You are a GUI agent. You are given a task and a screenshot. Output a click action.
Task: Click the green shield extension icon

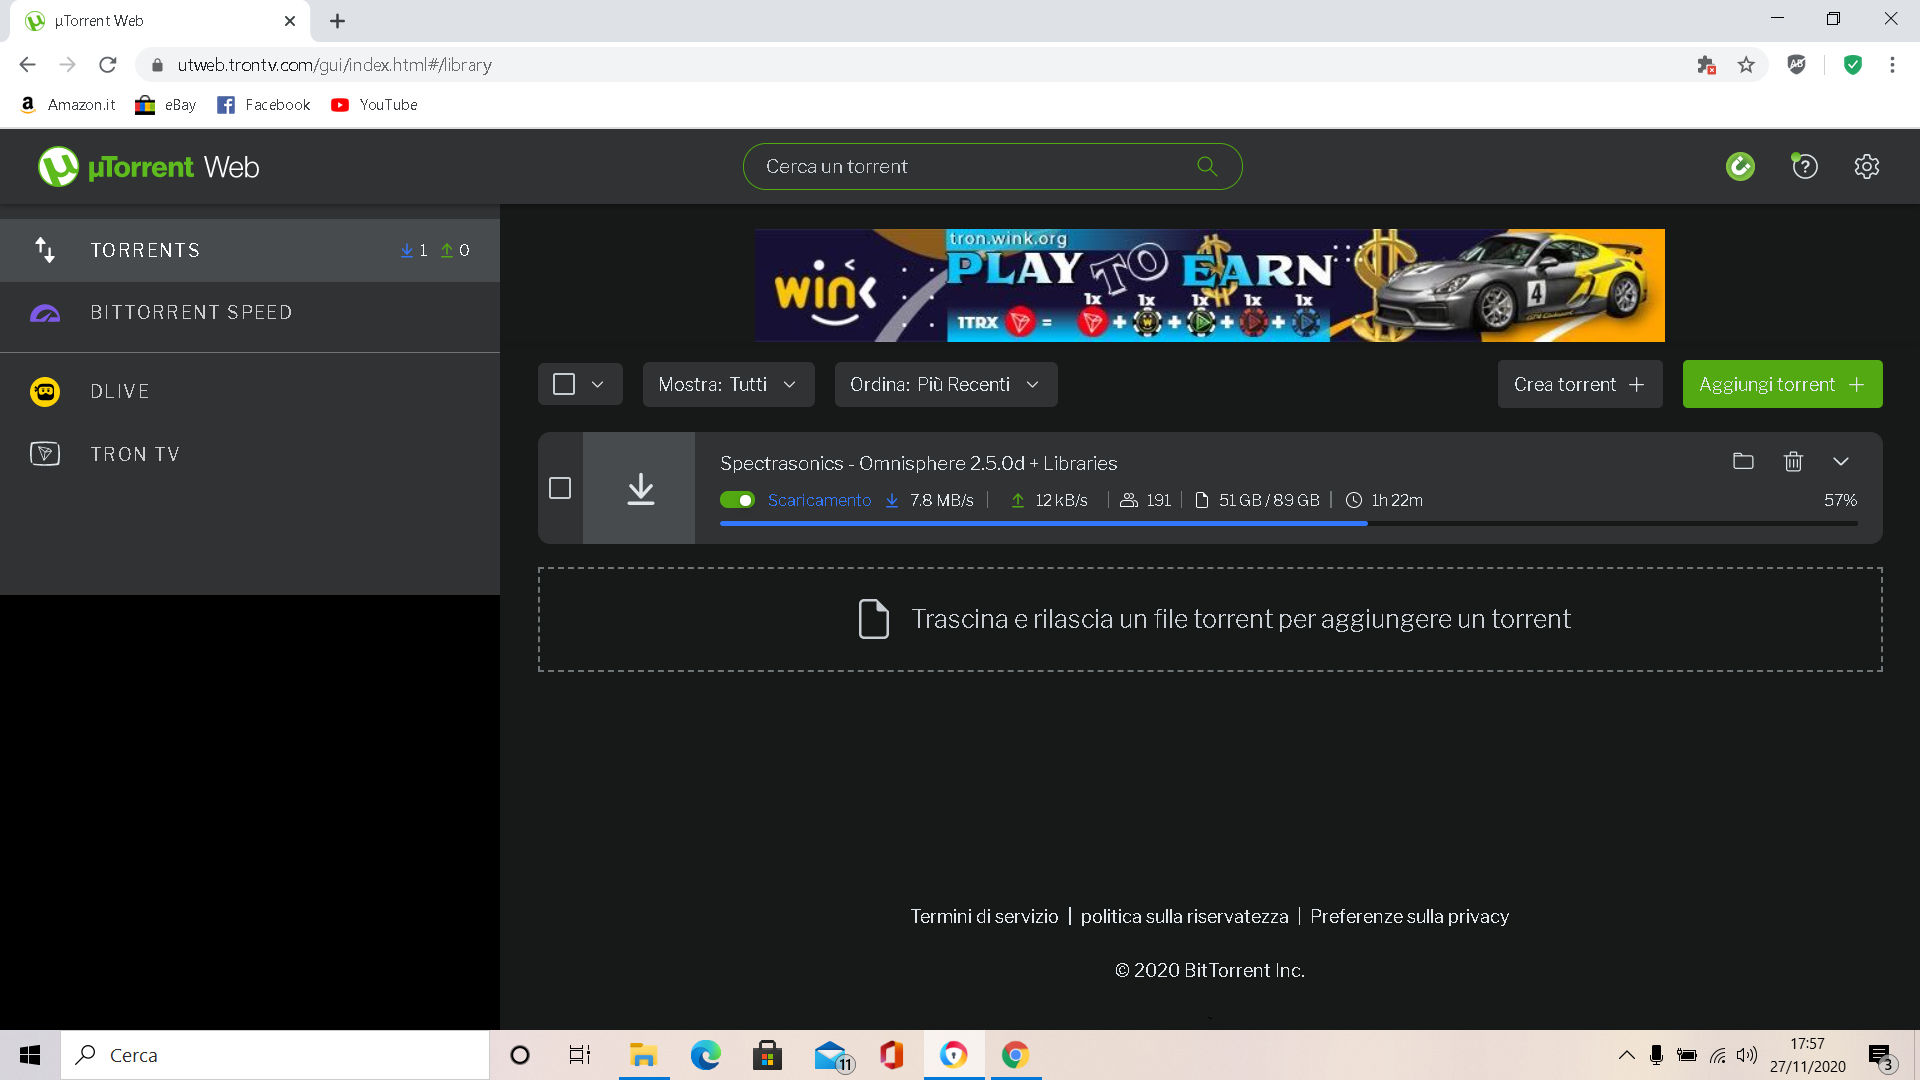[1853, 65]
